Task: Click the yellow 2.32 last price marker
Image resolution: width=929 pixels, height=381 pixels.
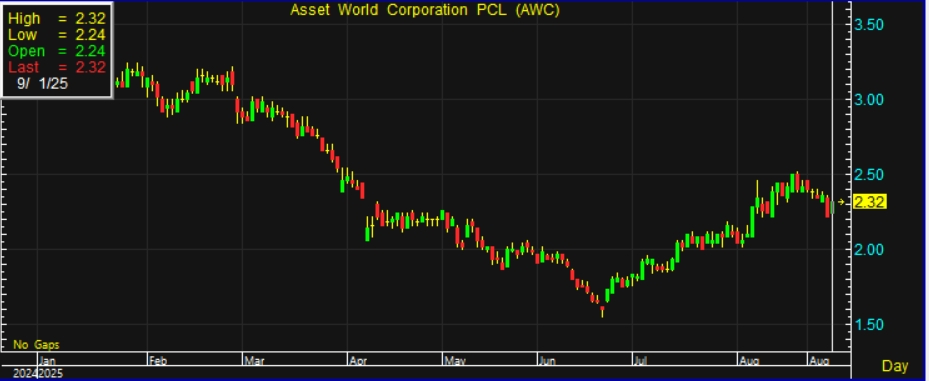Action: coord(871,203)
